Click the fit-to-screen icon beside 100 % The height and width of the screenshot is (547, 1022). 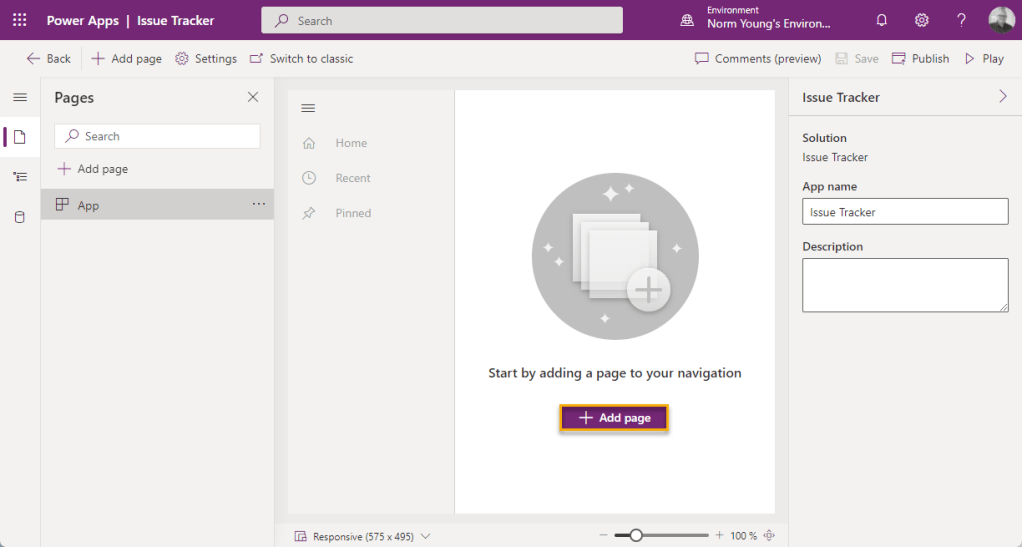click(769, 535)
